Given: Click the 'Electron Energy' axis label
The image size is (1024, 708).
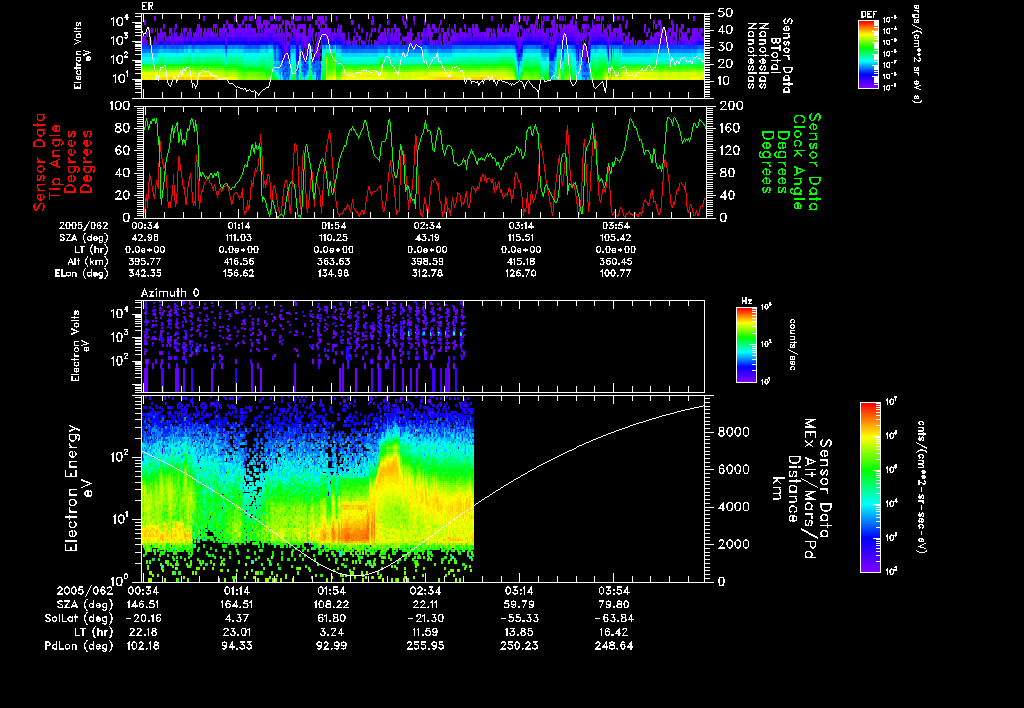Looking at the screenshot, I should coord(72,488).
